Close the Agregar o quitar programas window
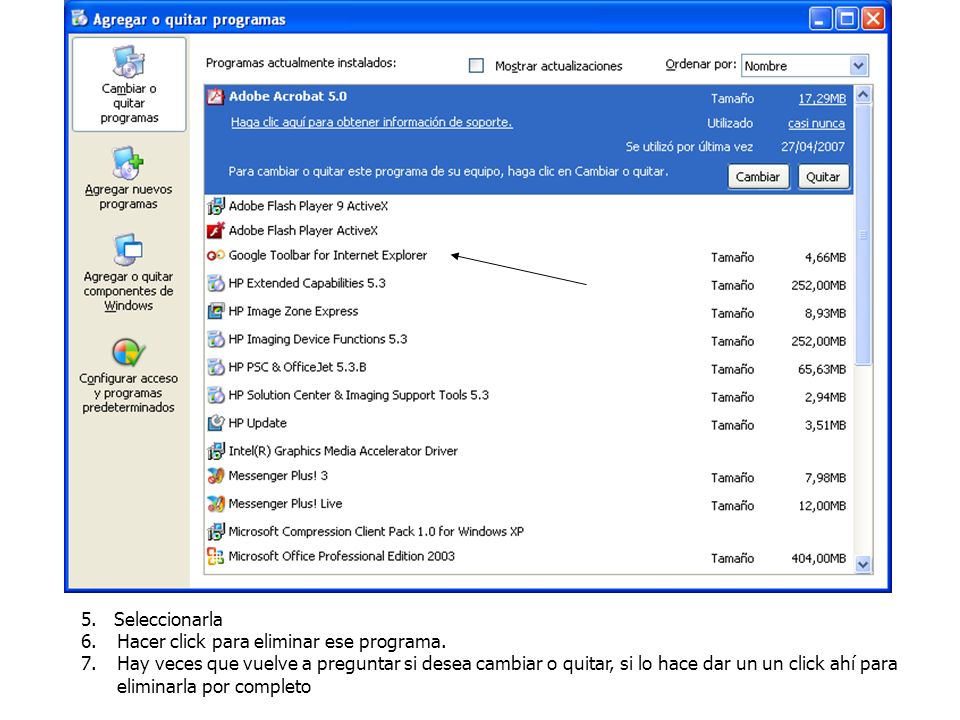This screenshot has height=720, width=960. [x=874, y=18]
